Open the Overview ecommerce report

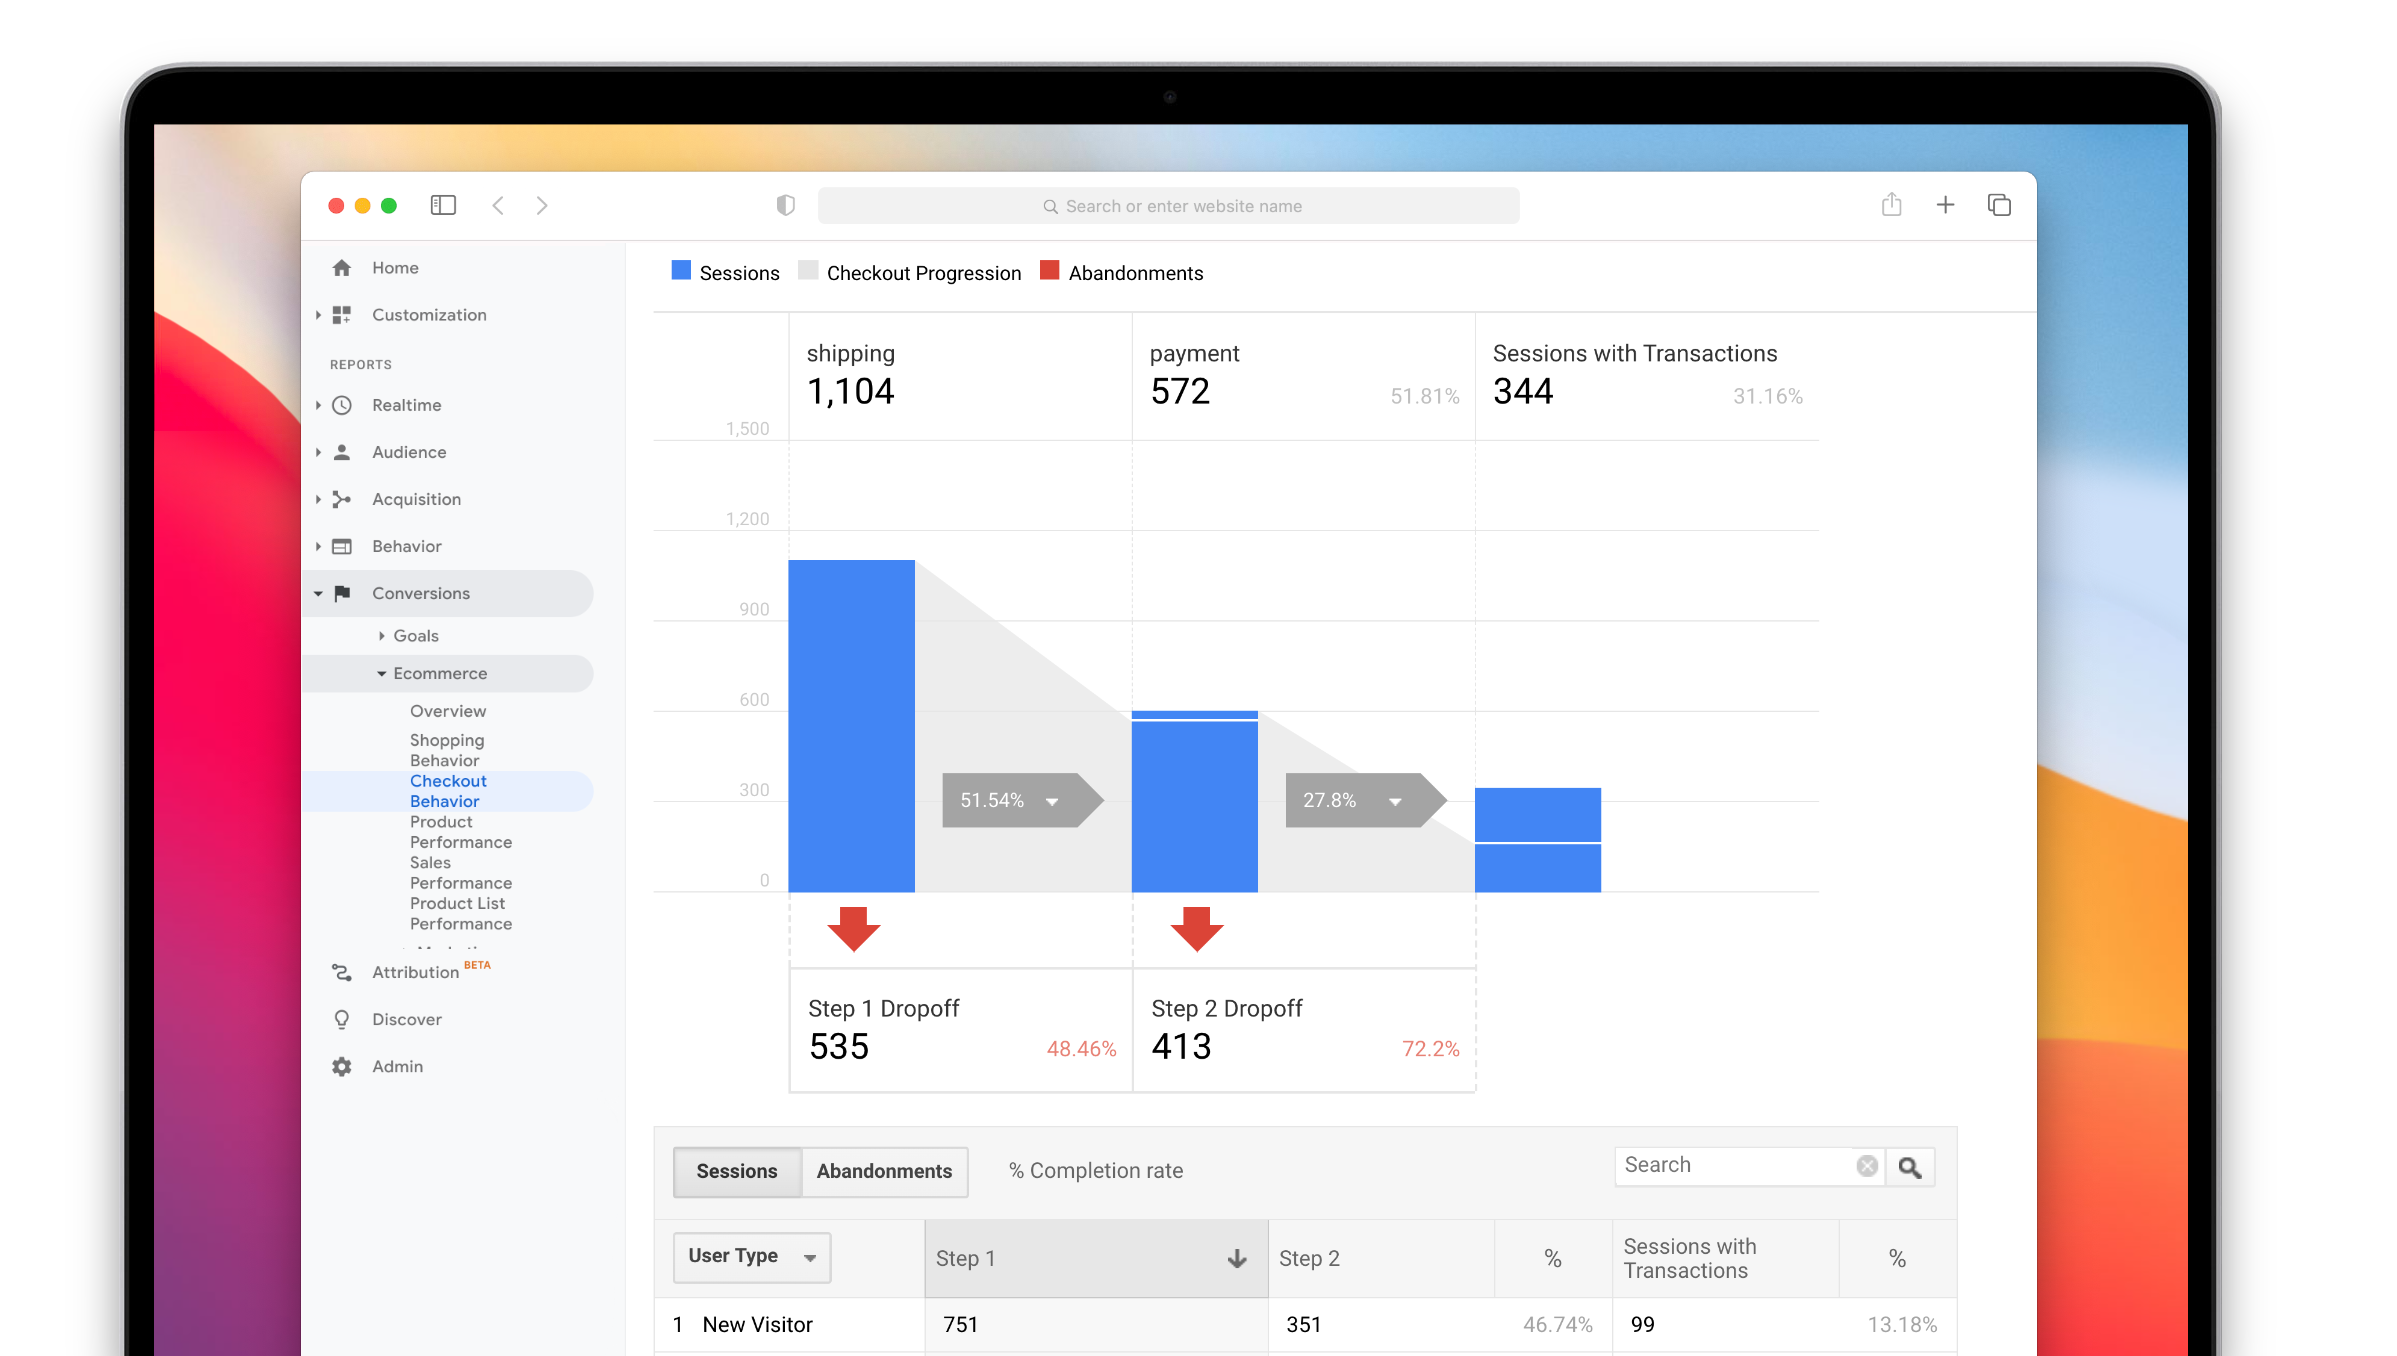click(448, 711)
